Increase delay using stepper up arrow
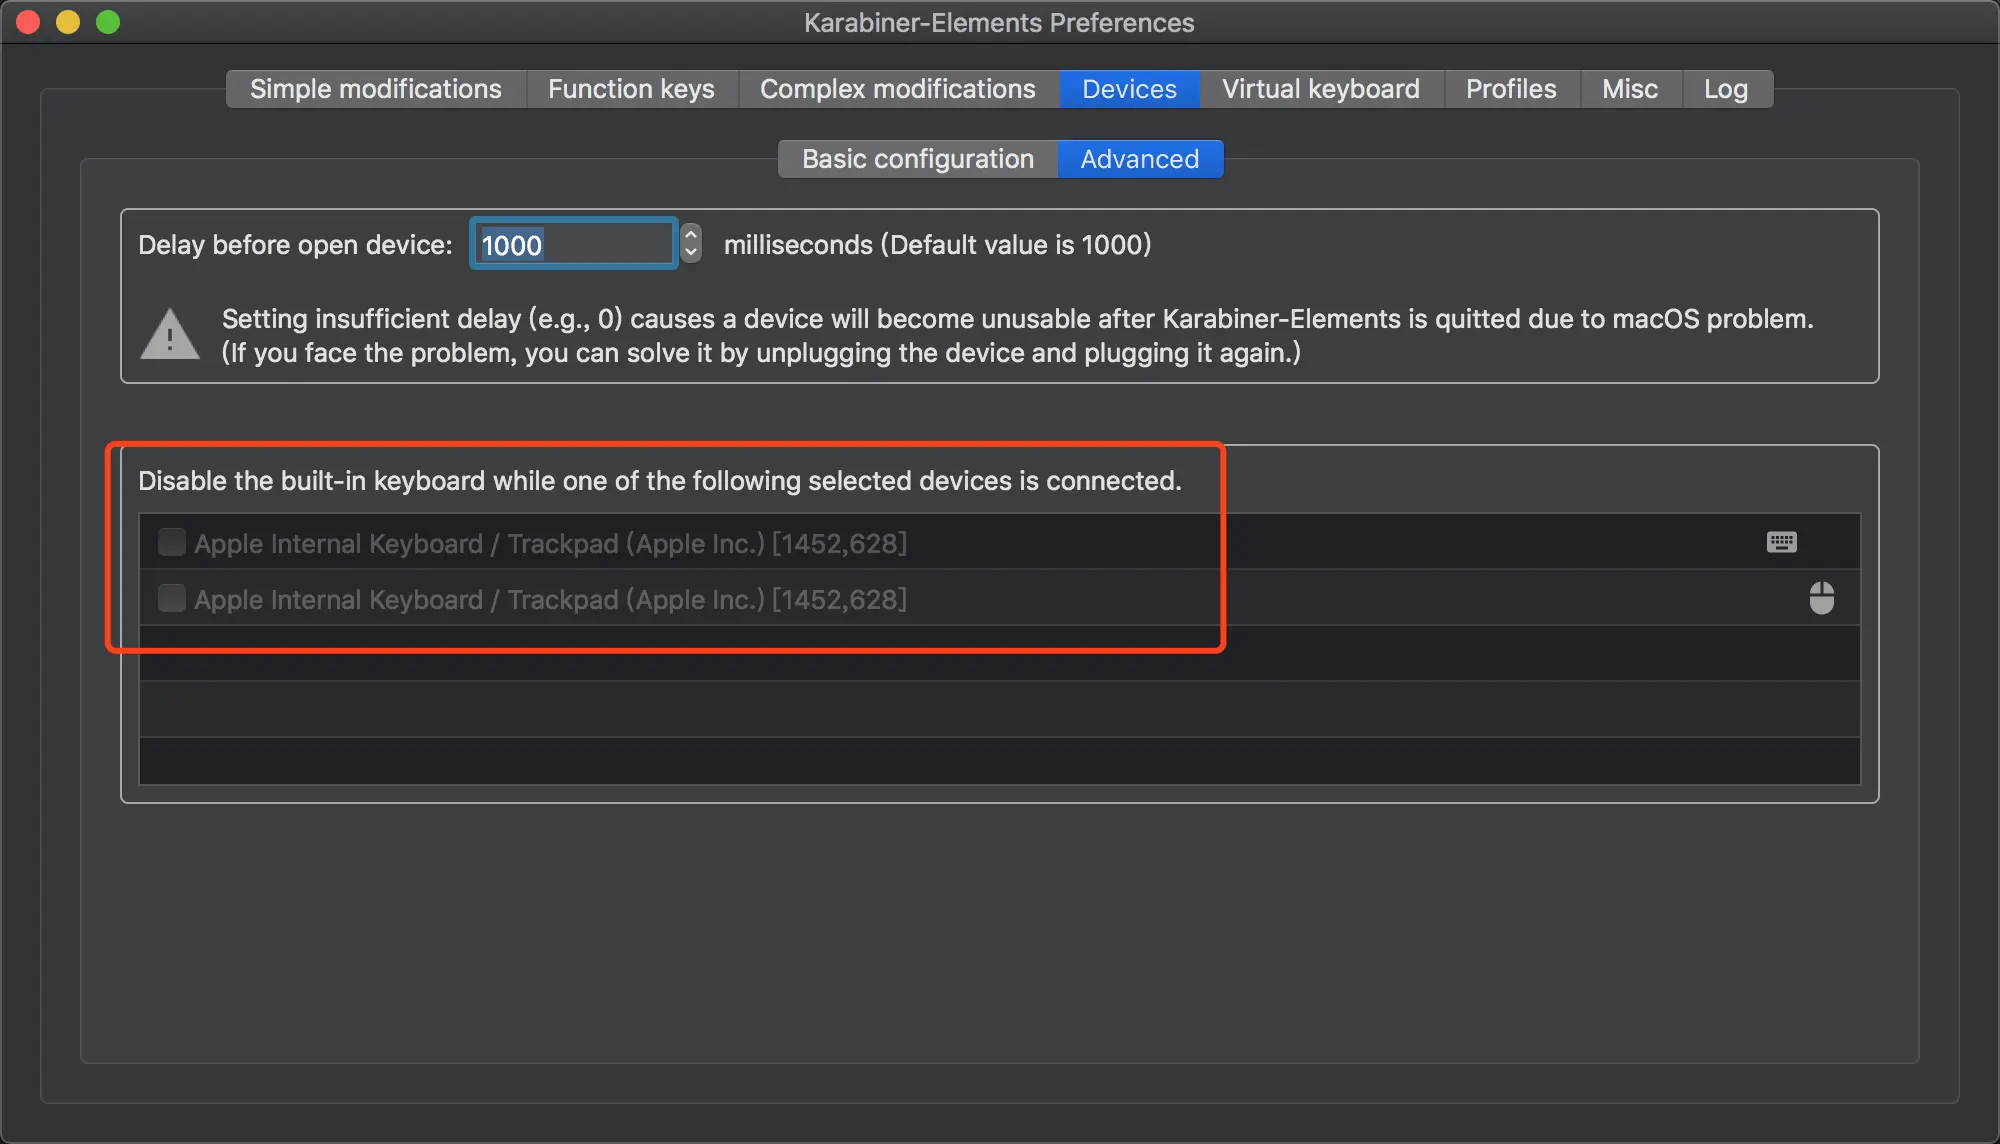 point(690,235)
